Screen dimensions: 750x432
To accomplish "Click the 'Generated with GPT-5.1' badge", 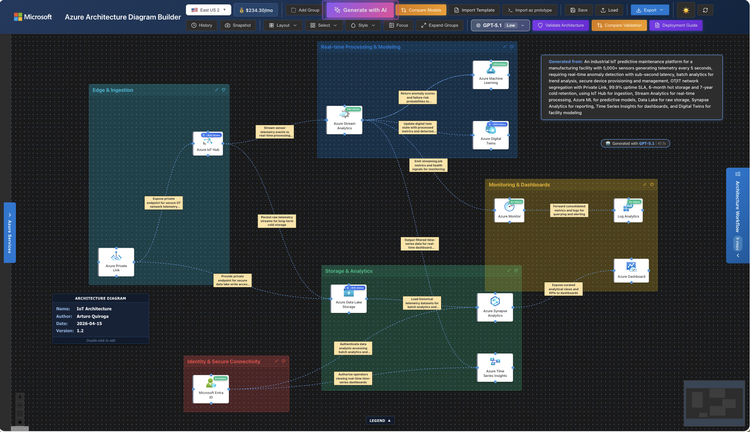I will (635, 144).
